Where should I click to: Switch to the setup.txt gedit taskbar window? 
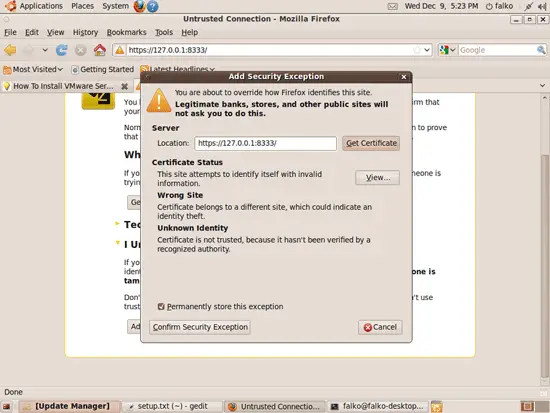[x=172, y=406]
